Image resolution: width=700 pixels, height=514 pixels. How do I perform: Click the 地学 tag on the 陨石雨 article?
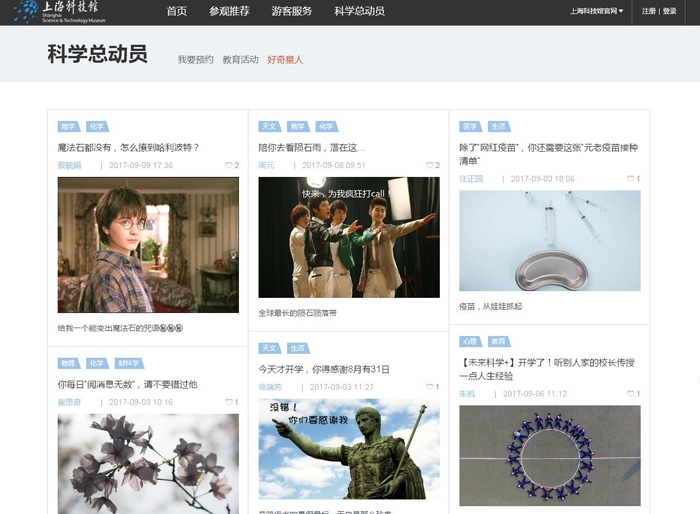pyautogui.click(x=298, y=126)
